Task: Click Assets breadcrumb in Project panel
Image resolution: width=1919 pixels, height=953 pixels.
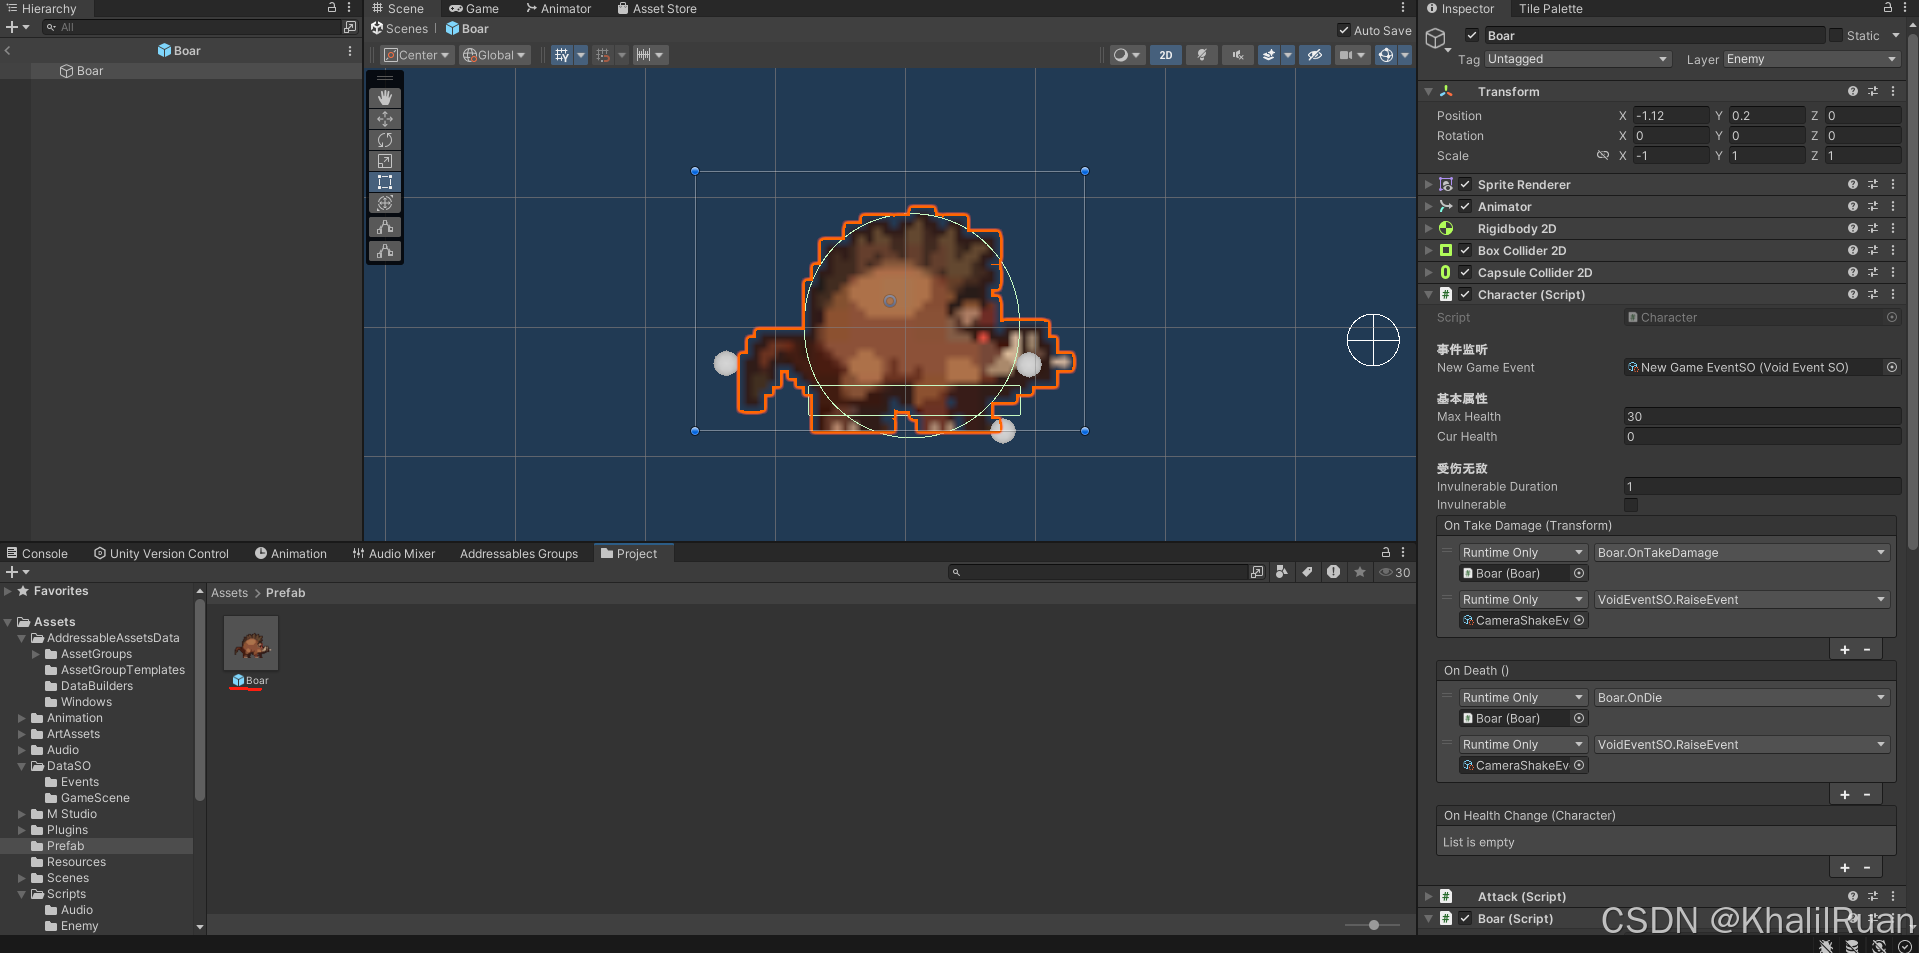Action: pyautogui.click(x=229, y=593)
